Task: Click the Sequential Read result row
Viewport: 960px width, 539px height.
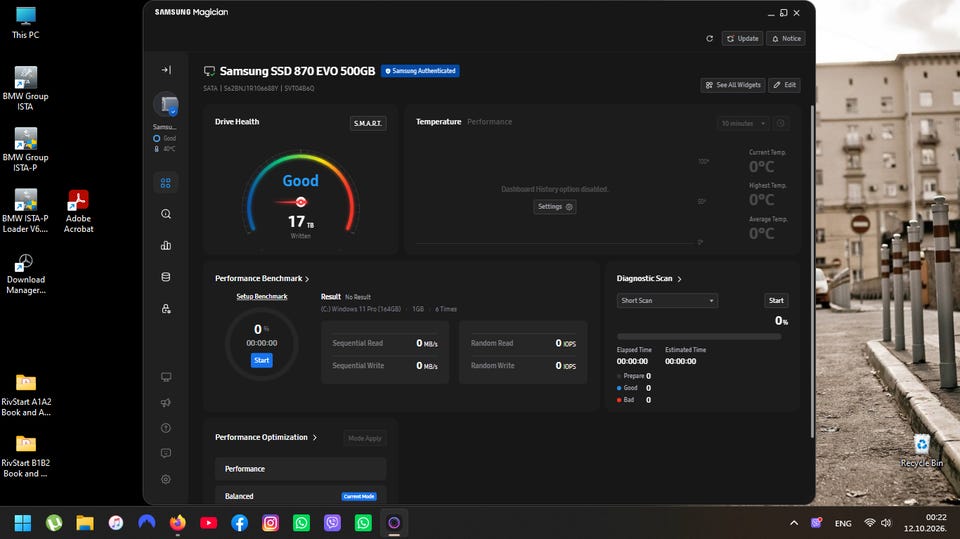Action: pos(385,343)
